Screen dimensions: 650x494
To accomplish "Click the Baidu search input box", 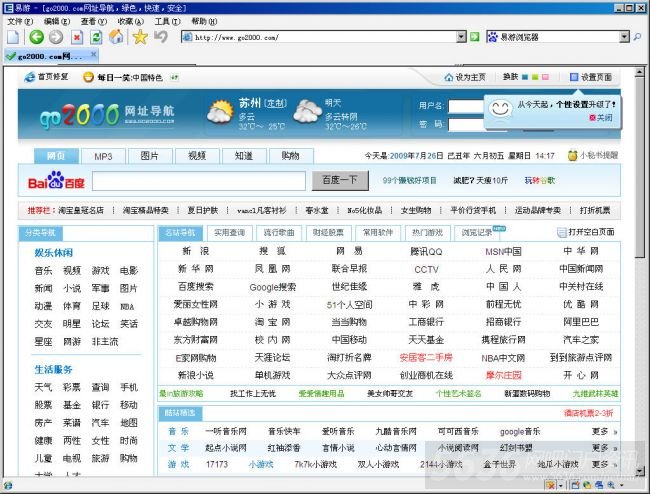I will pyautogui.click(x=199, y=181).
